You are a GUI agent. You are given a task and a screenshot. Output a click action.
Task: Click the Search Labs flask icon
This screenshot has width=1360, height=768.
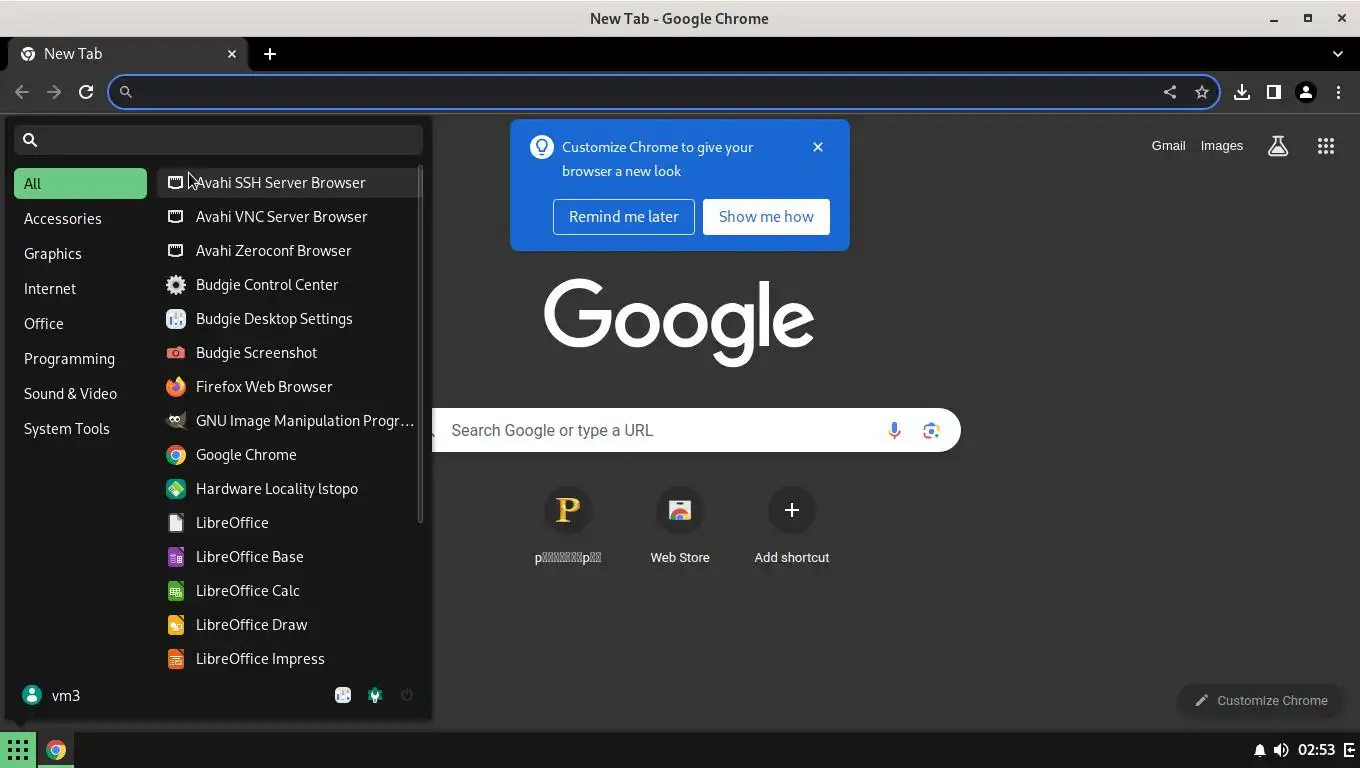point(1278,146)
